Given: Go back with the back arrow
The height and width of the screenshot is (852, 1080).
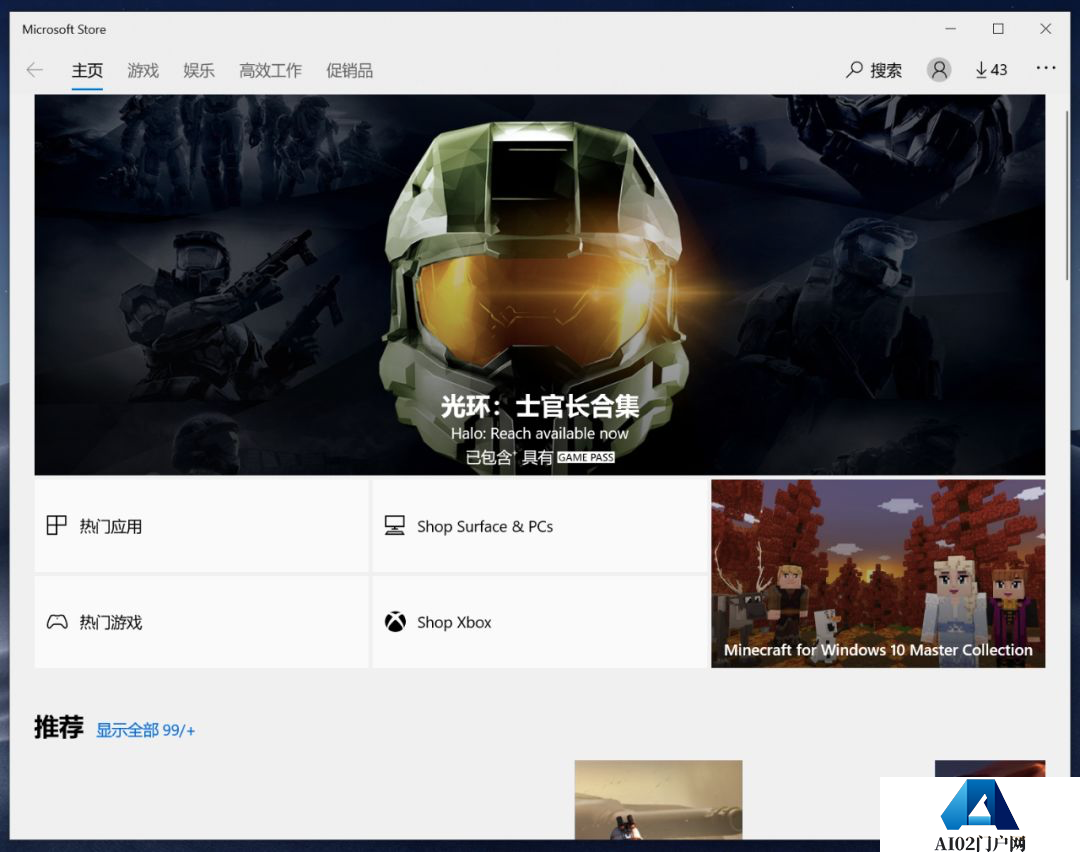Looking at the screenshot, I should pos(34,70).
